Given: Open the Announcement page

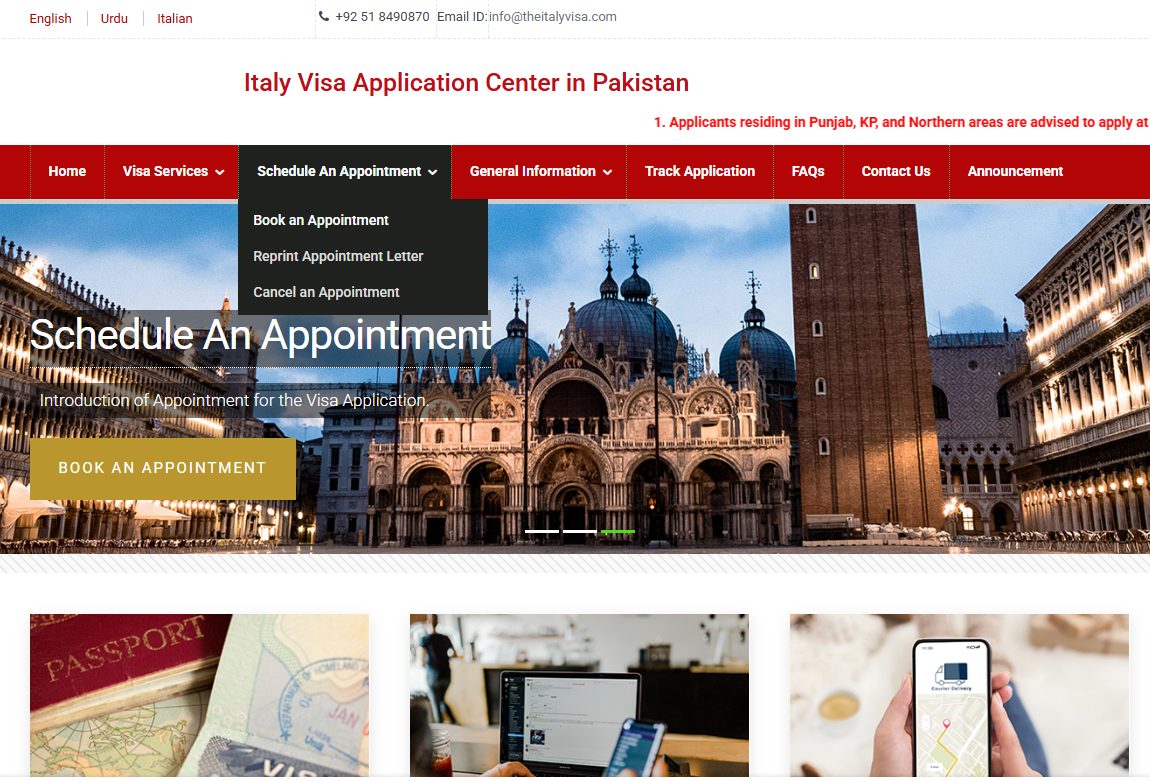Looking at the screenshot, I should 1015,172.
